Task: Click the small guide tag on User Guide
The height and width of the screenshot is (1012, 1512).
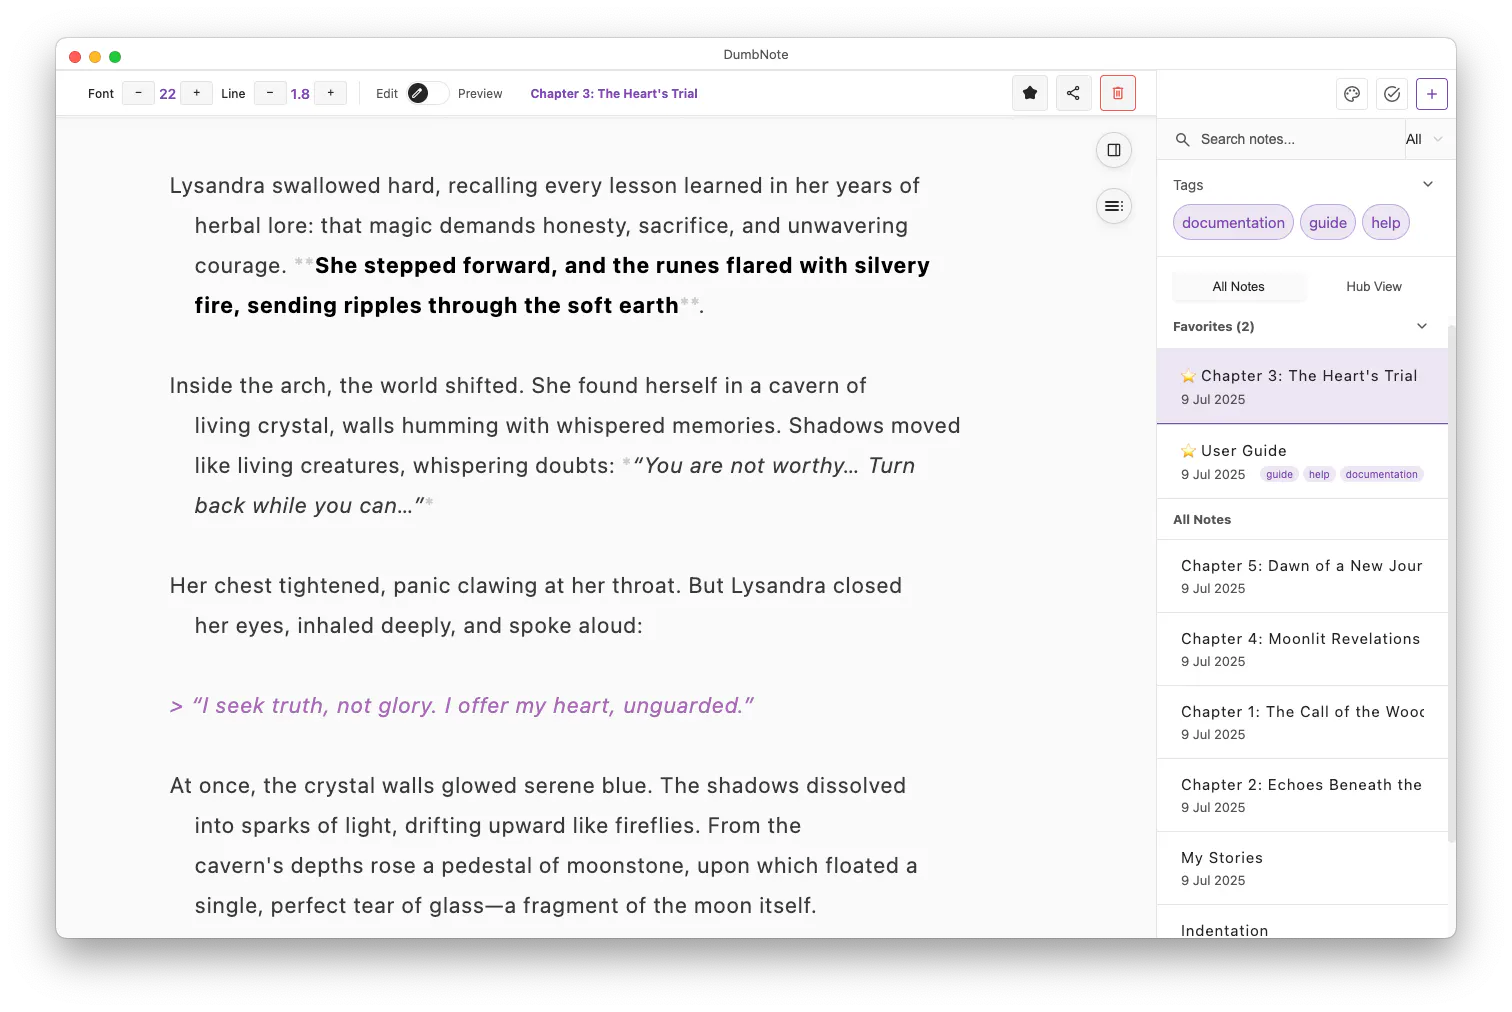Action: point(1279,475)
